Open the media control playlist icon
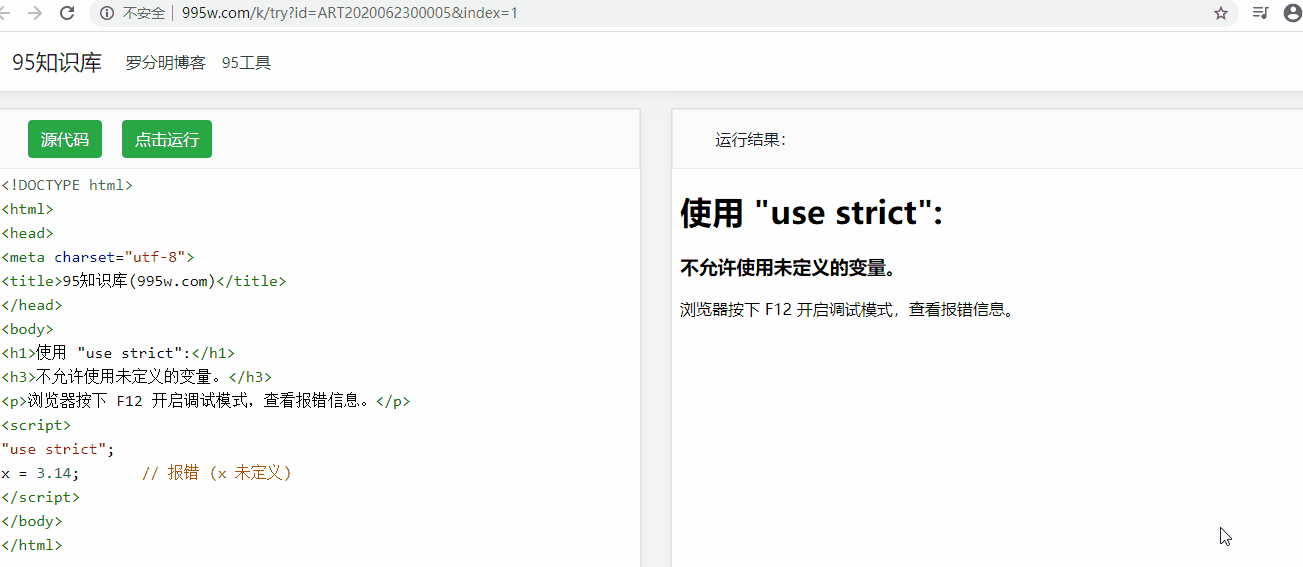 [x=1261, y=13]
